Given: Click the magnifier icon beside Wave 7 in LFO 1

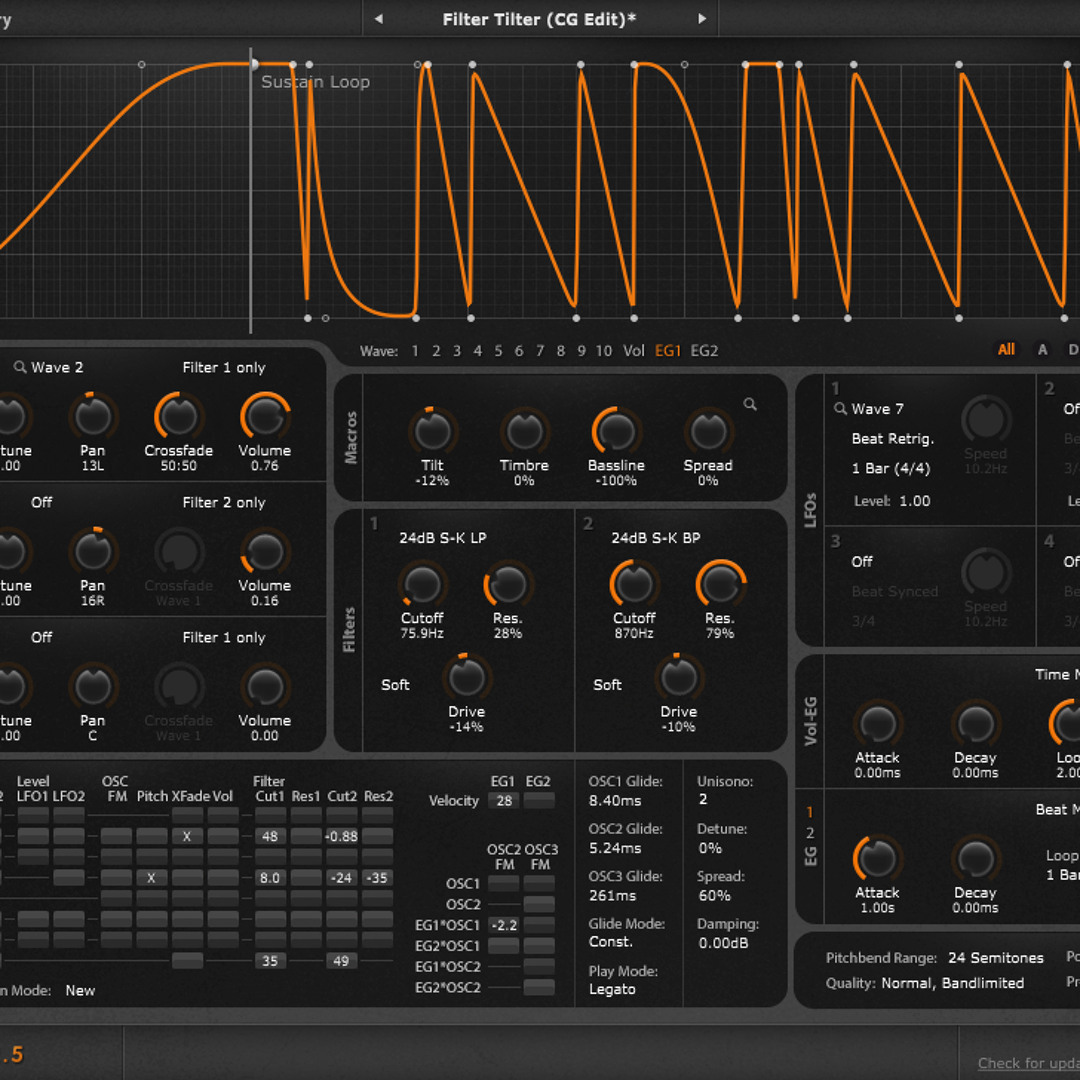Looking at the screenshot, I should click(x=840, y=409).
